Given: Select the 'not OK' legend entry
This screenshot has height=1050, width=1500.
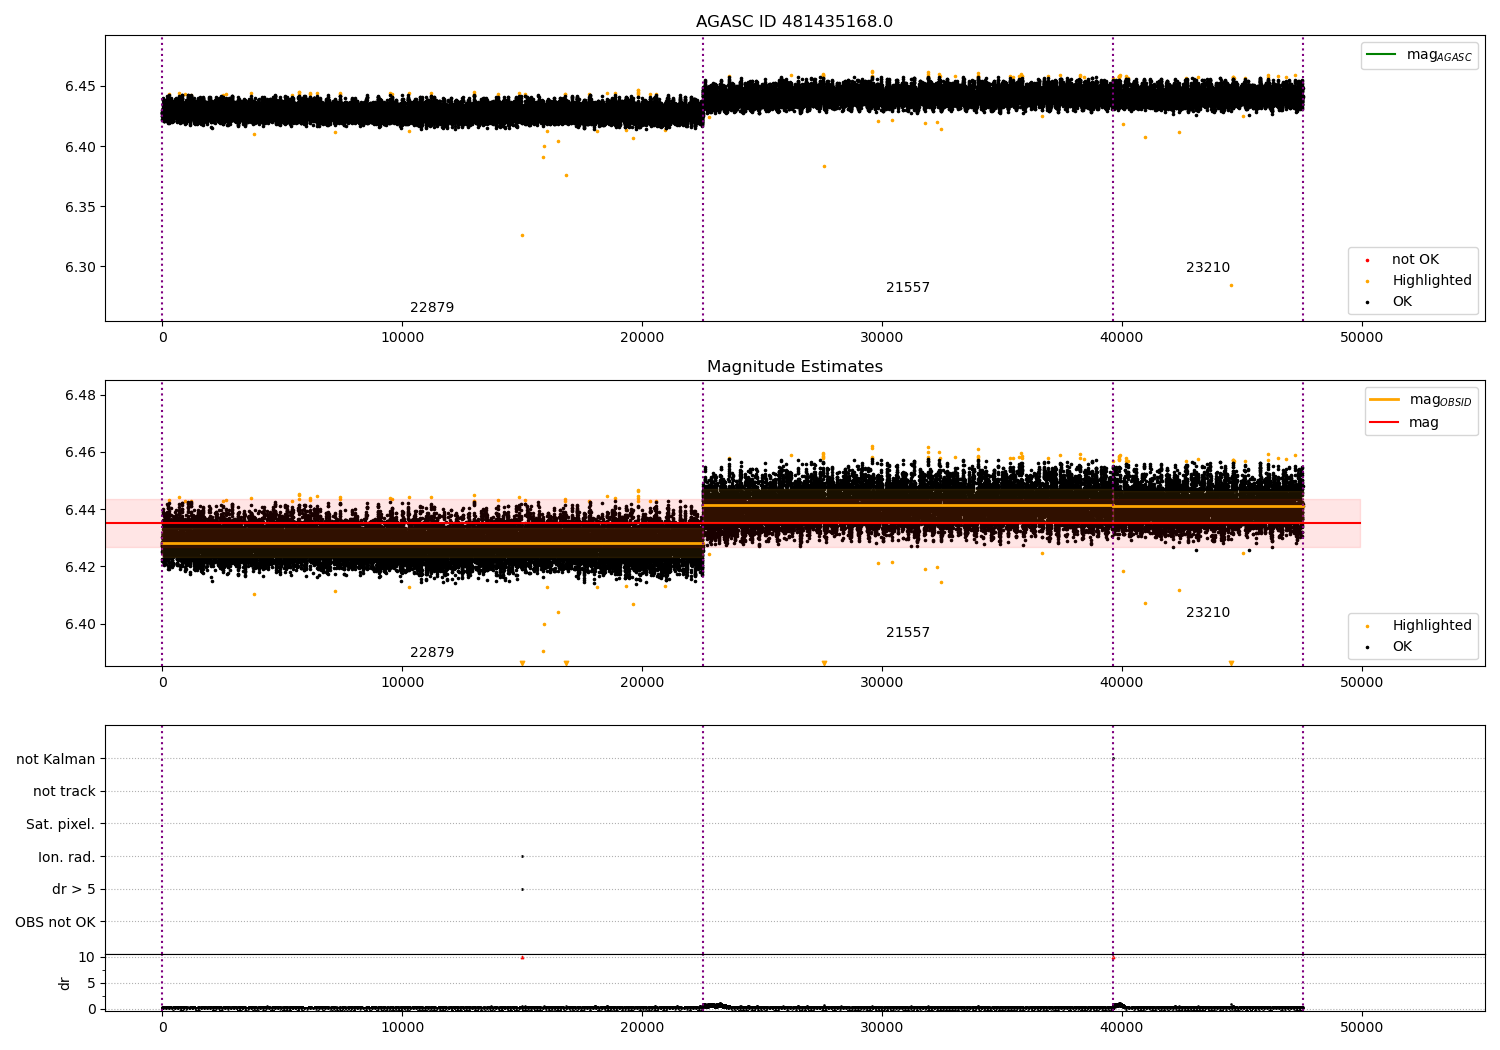Looking at the screenshot, I should click(1415, 260).
